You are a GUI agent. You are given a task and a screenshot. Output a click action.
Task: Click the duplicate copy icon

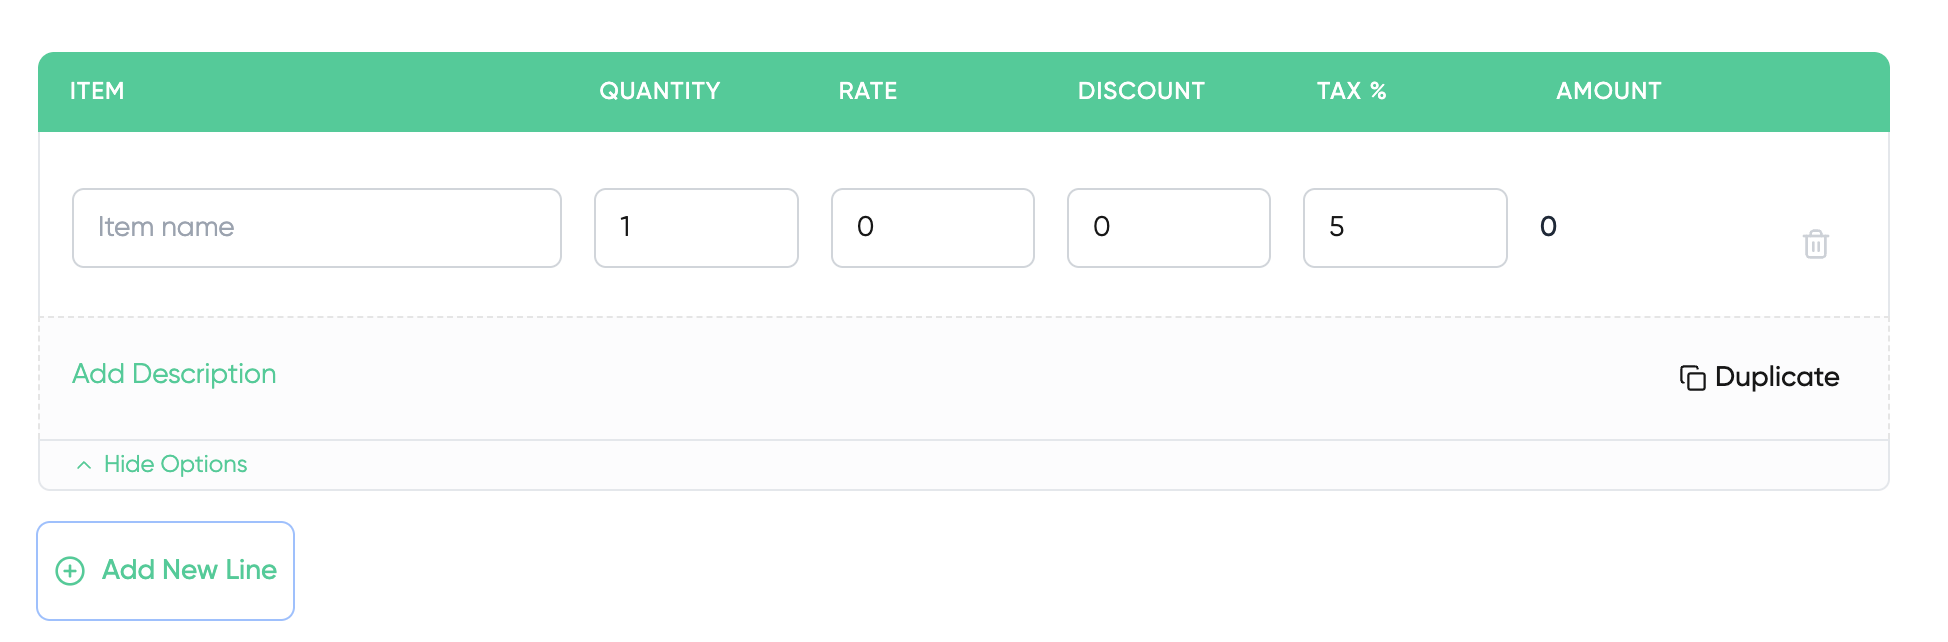point(1692,377)
